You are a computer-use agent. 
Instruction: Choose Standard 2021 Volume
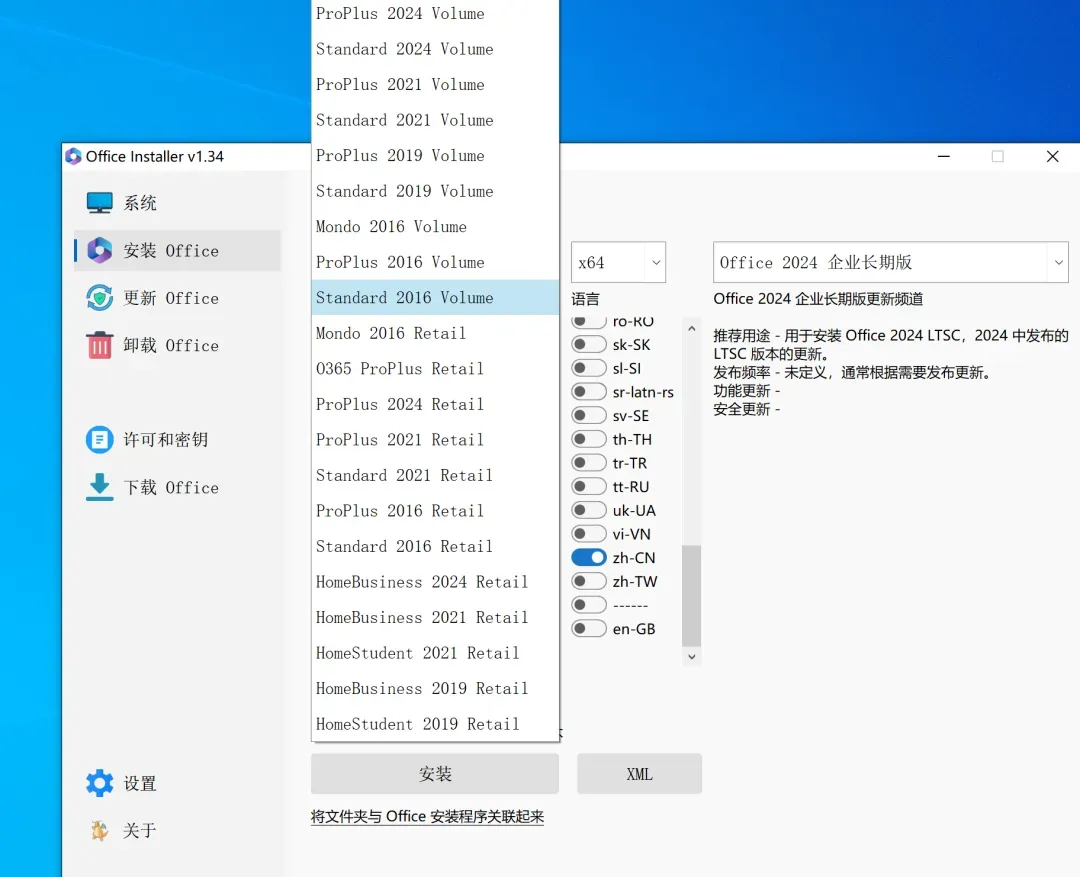435,120
